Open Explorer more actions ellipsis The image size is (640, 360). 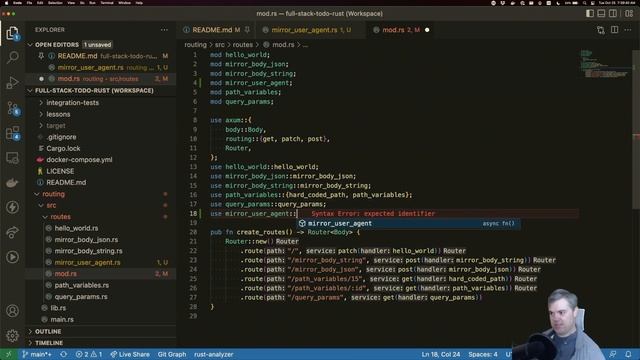point(164,30)
